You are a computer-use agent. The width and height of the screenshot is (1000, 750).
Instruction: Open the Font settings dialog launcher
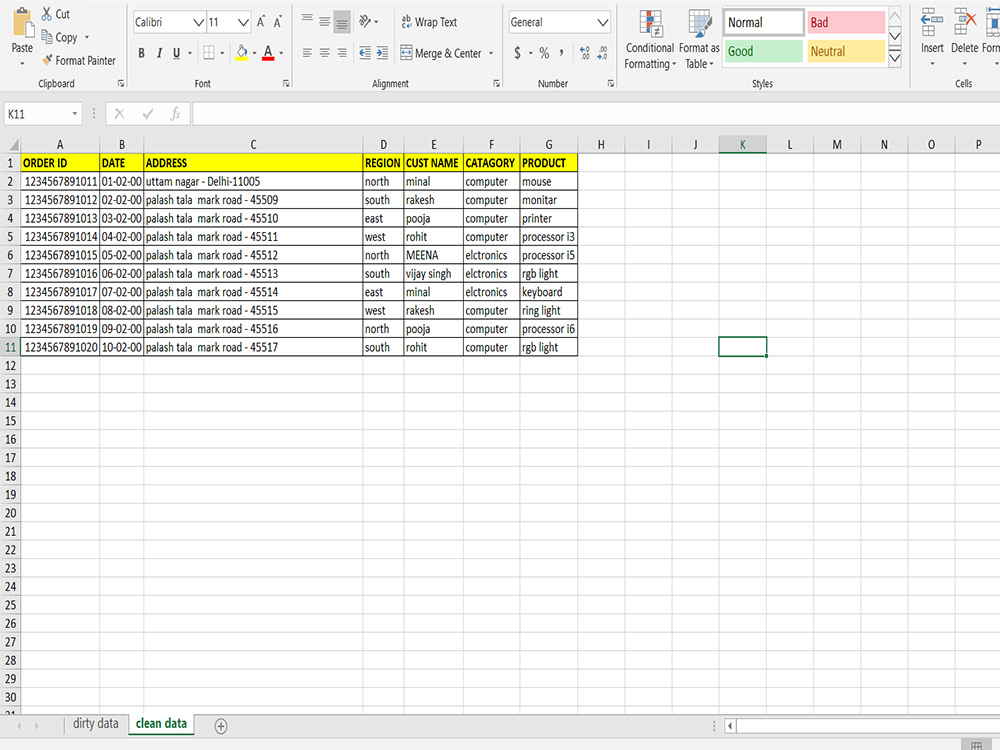point(286,84)
